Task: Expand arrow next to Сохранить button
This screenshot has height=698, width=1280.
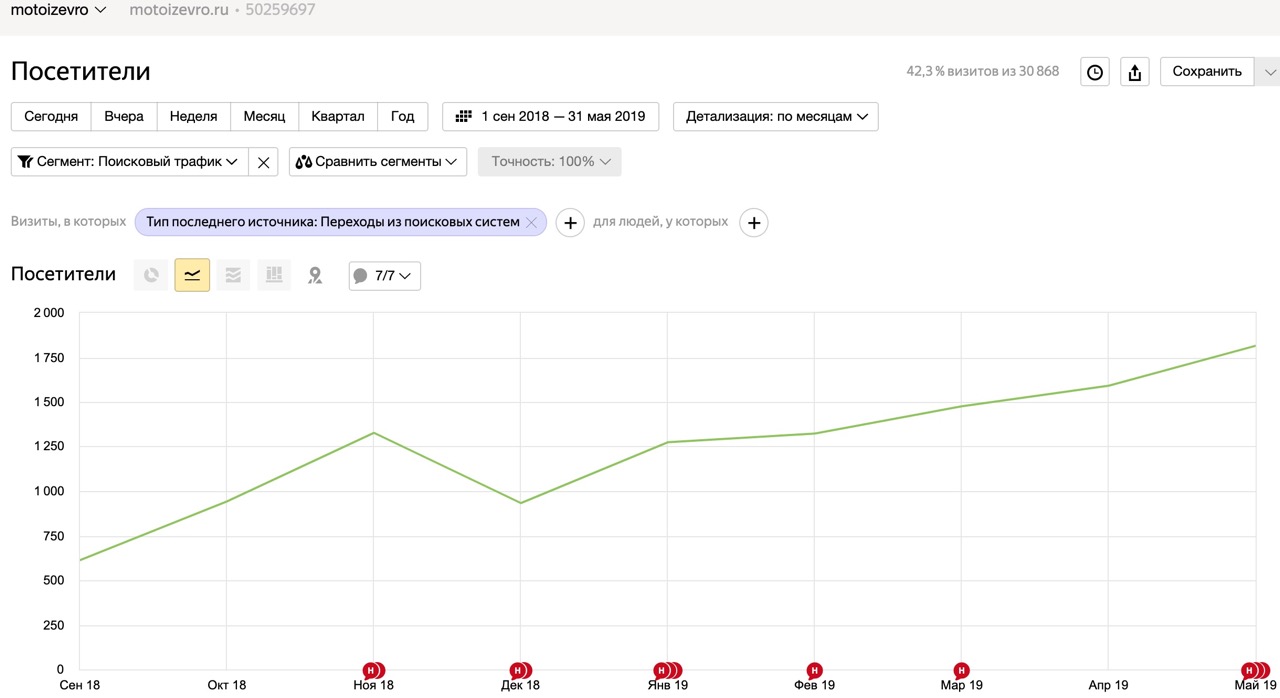Action: tap(1268, 72)
